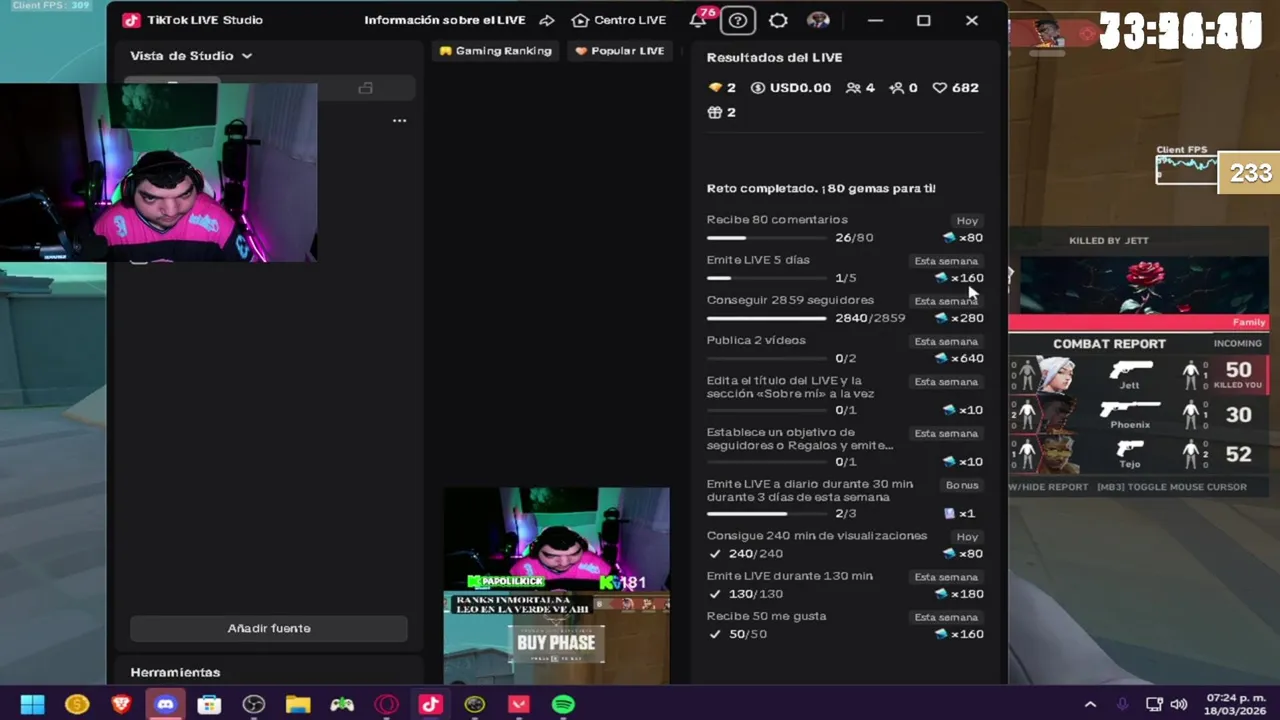Select the Tejo row in Valorant combat report

tap(1138, 454)
